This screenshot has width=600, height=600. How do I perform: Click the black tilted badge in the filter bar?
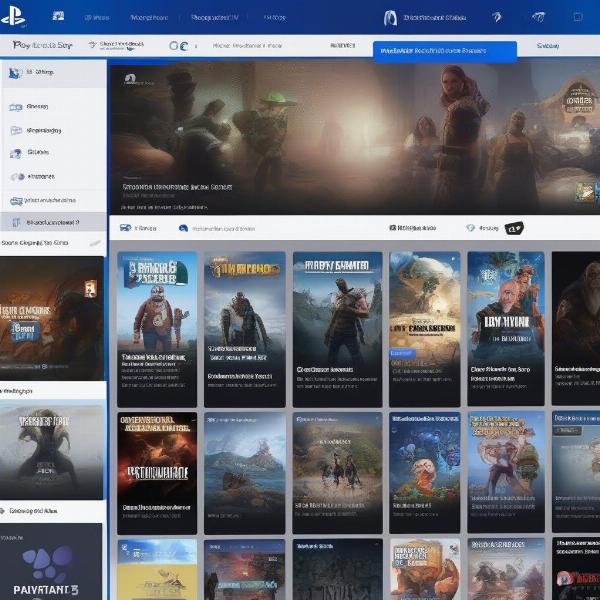tap(514, 228)
